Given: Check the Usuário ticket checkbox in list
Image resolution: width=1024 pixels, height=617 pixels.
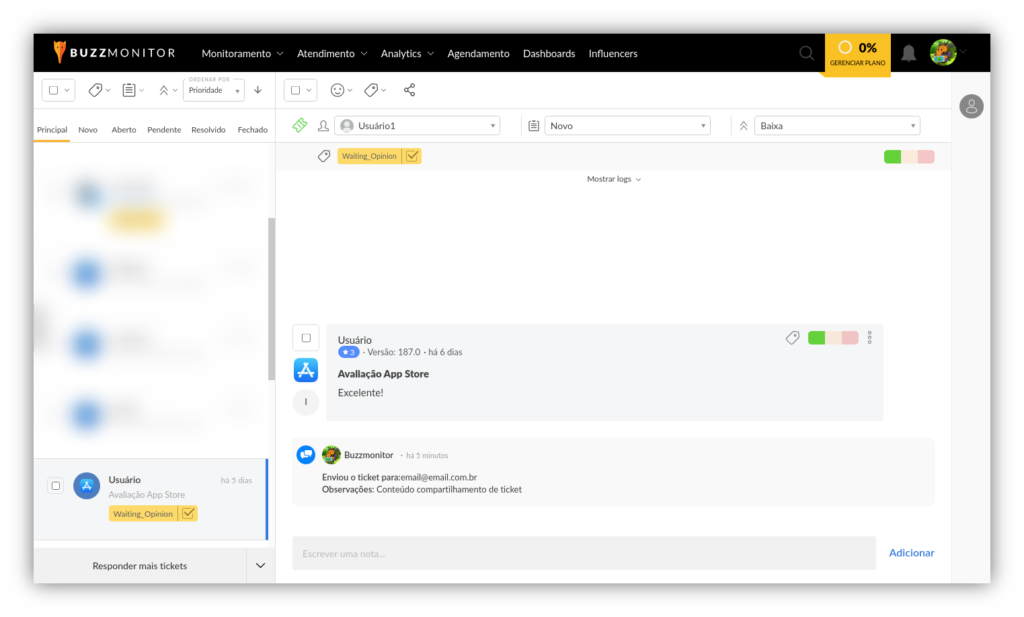Looking at the screenshot, I should point(56,486).
